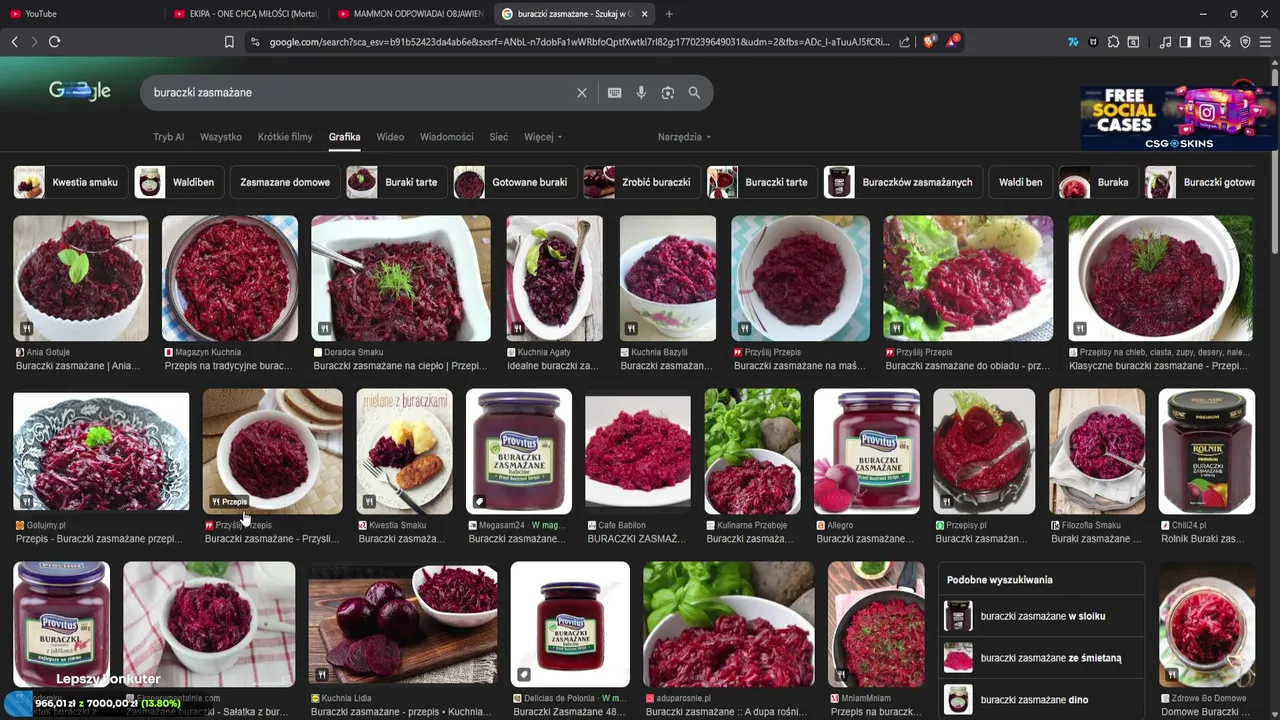1280x720 pixels.
Task: Expand the Narzędzia tools dropdown
Action: click(684, 137)
